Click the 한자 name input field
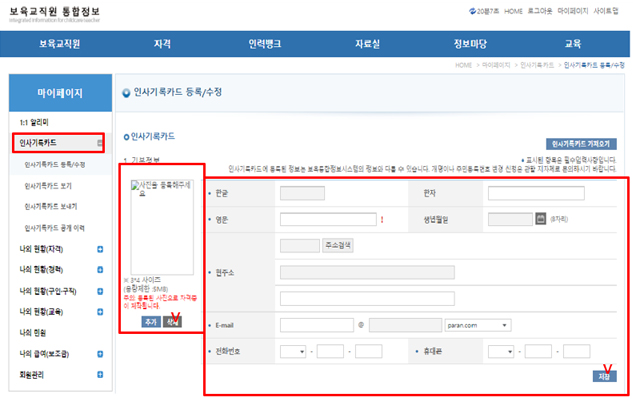Viewport: 635px width, 410px height. pyautogui.click(x=536, y=193)
